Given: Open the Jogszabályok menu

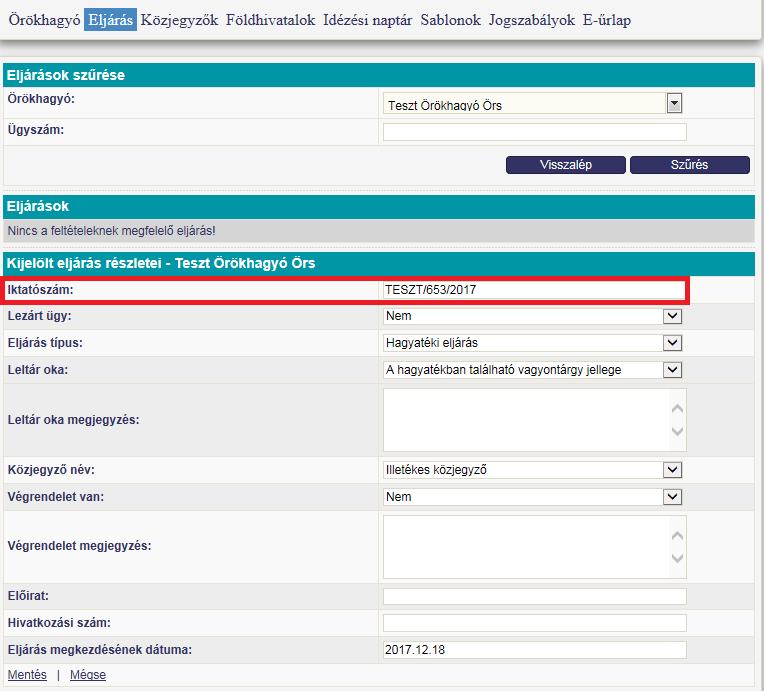Looking at the screenshot, I should coord(532,20).
